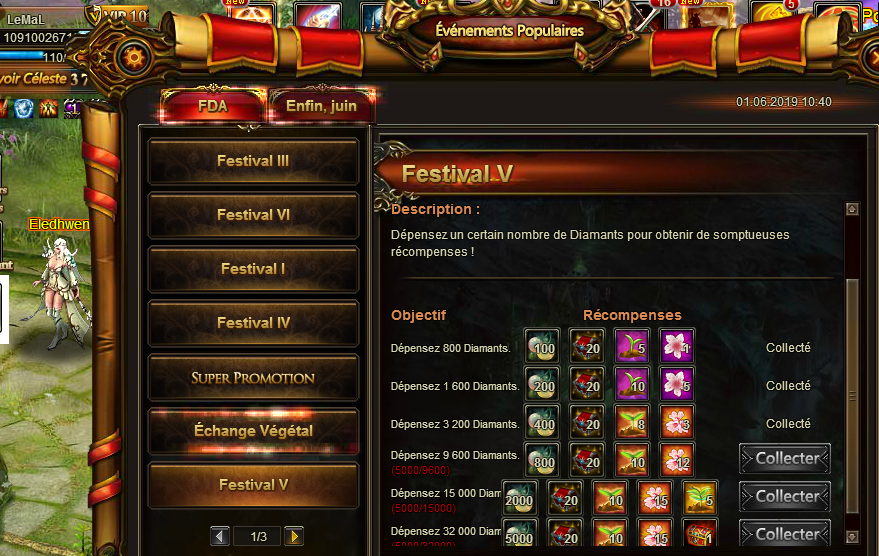
Task: Collect the 9 600 Diamants reward
Action: 785,459
